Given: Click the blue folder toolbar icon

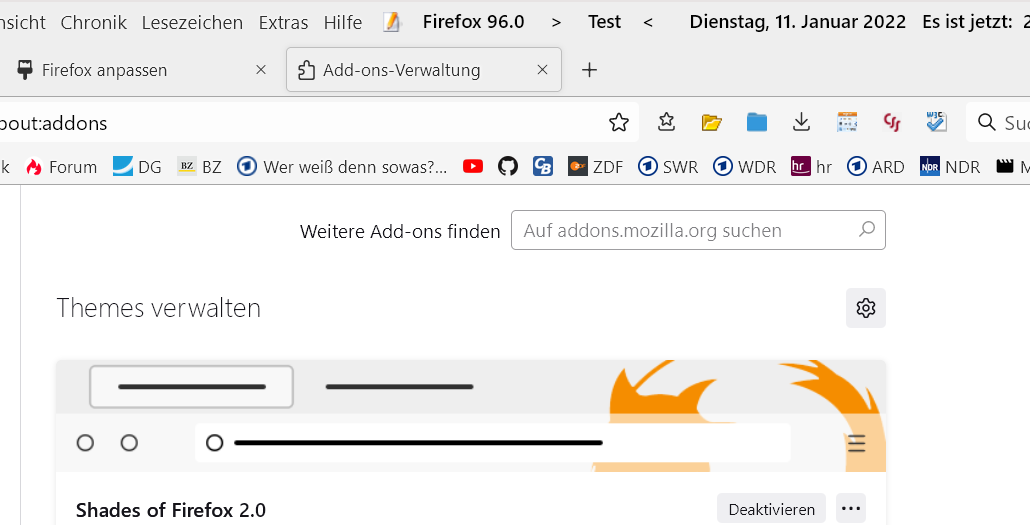Looking at the screenshot, I should click(757, 122).
